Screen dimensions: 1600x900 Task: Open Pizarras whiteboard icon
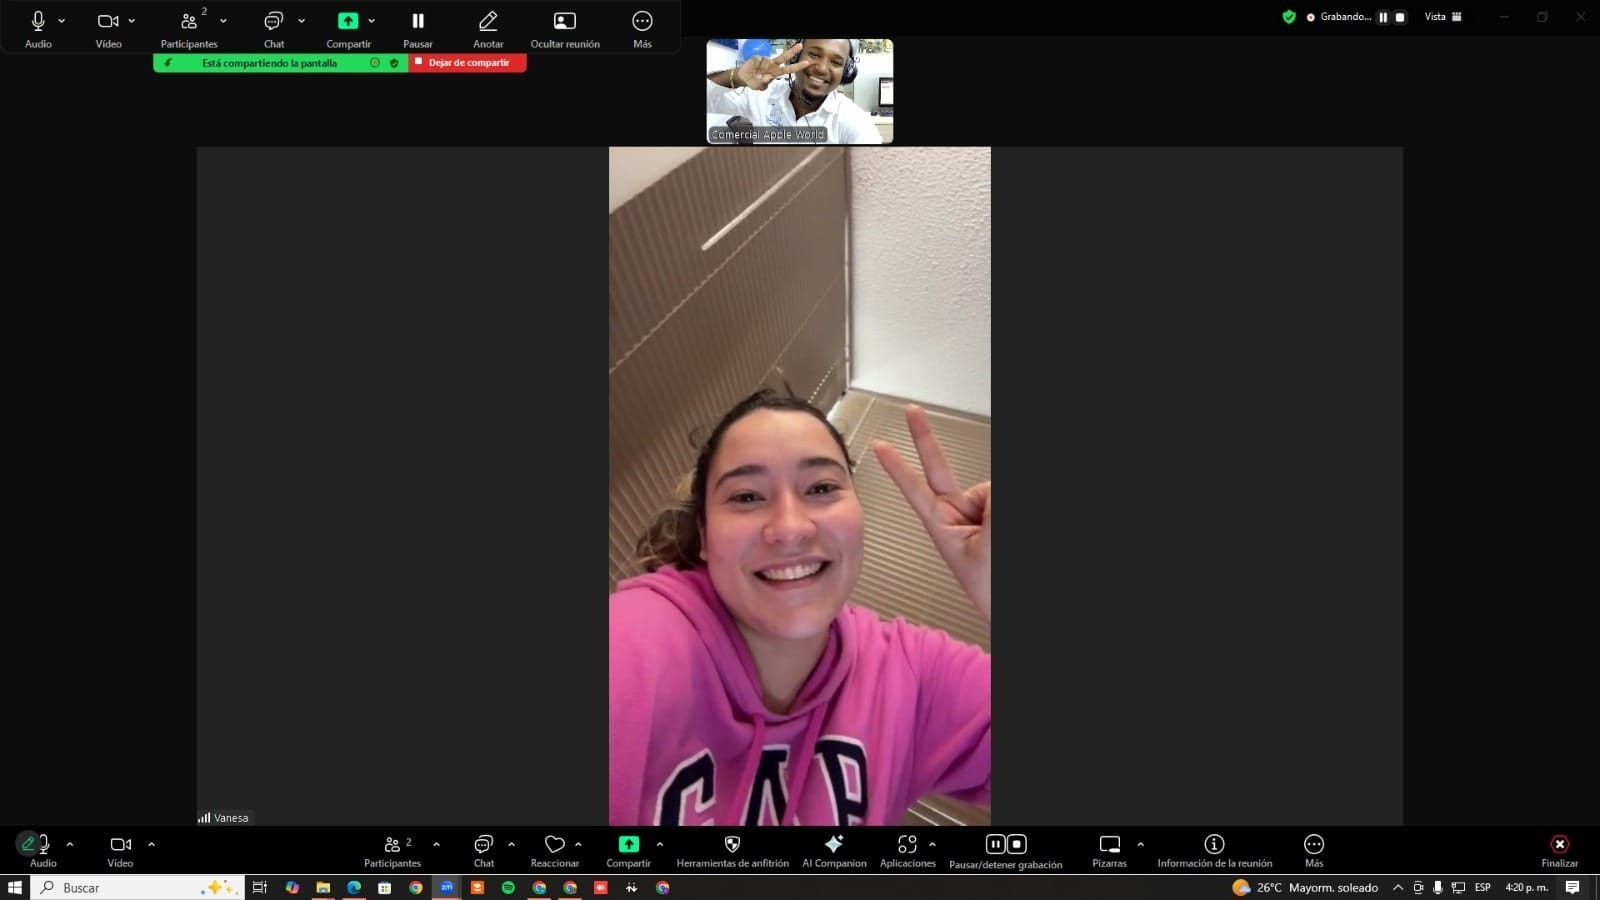click(x=1109, y=845)
